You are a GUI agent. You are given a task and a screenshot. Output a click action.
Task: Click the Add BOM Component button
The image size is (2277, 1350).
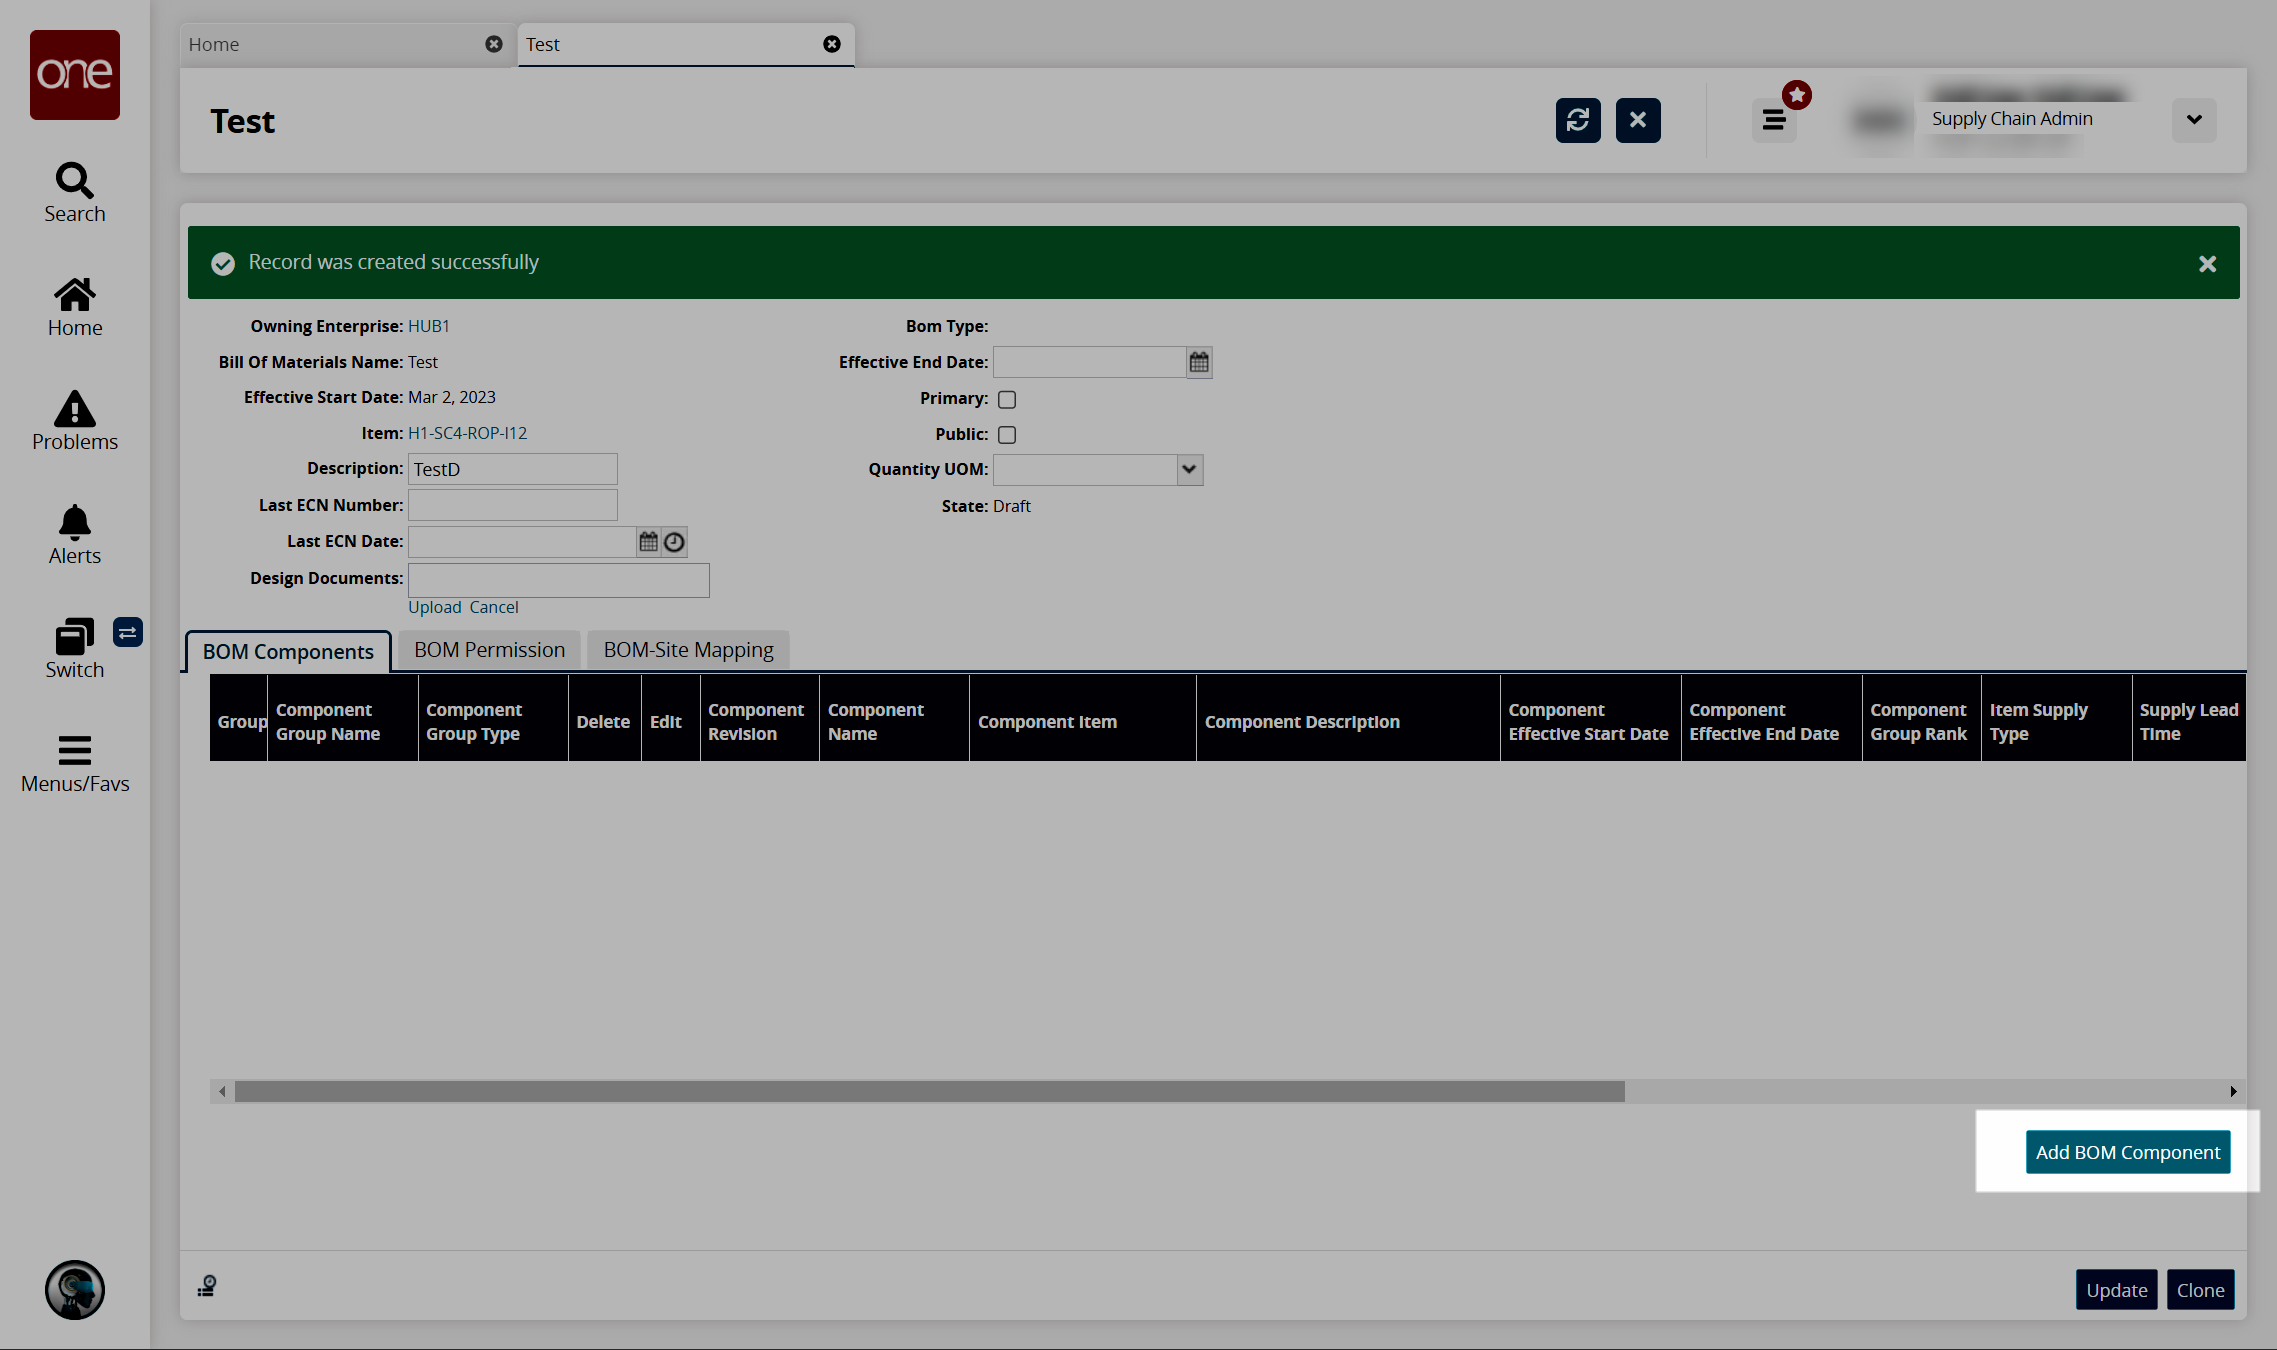pos(2126,1152)
